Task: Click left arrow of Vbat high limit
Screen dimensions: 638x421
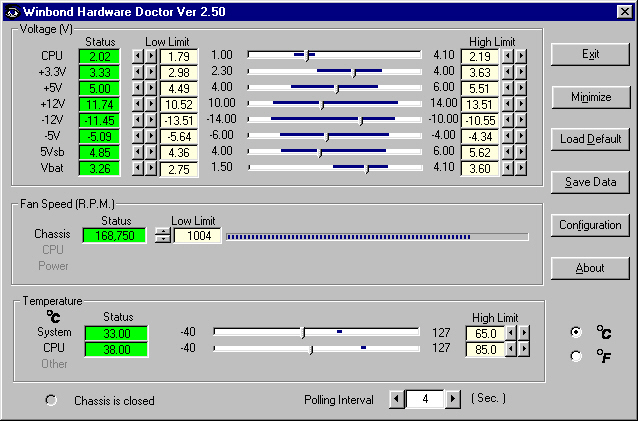Action: pyautogui.click(x=508, y=169)
